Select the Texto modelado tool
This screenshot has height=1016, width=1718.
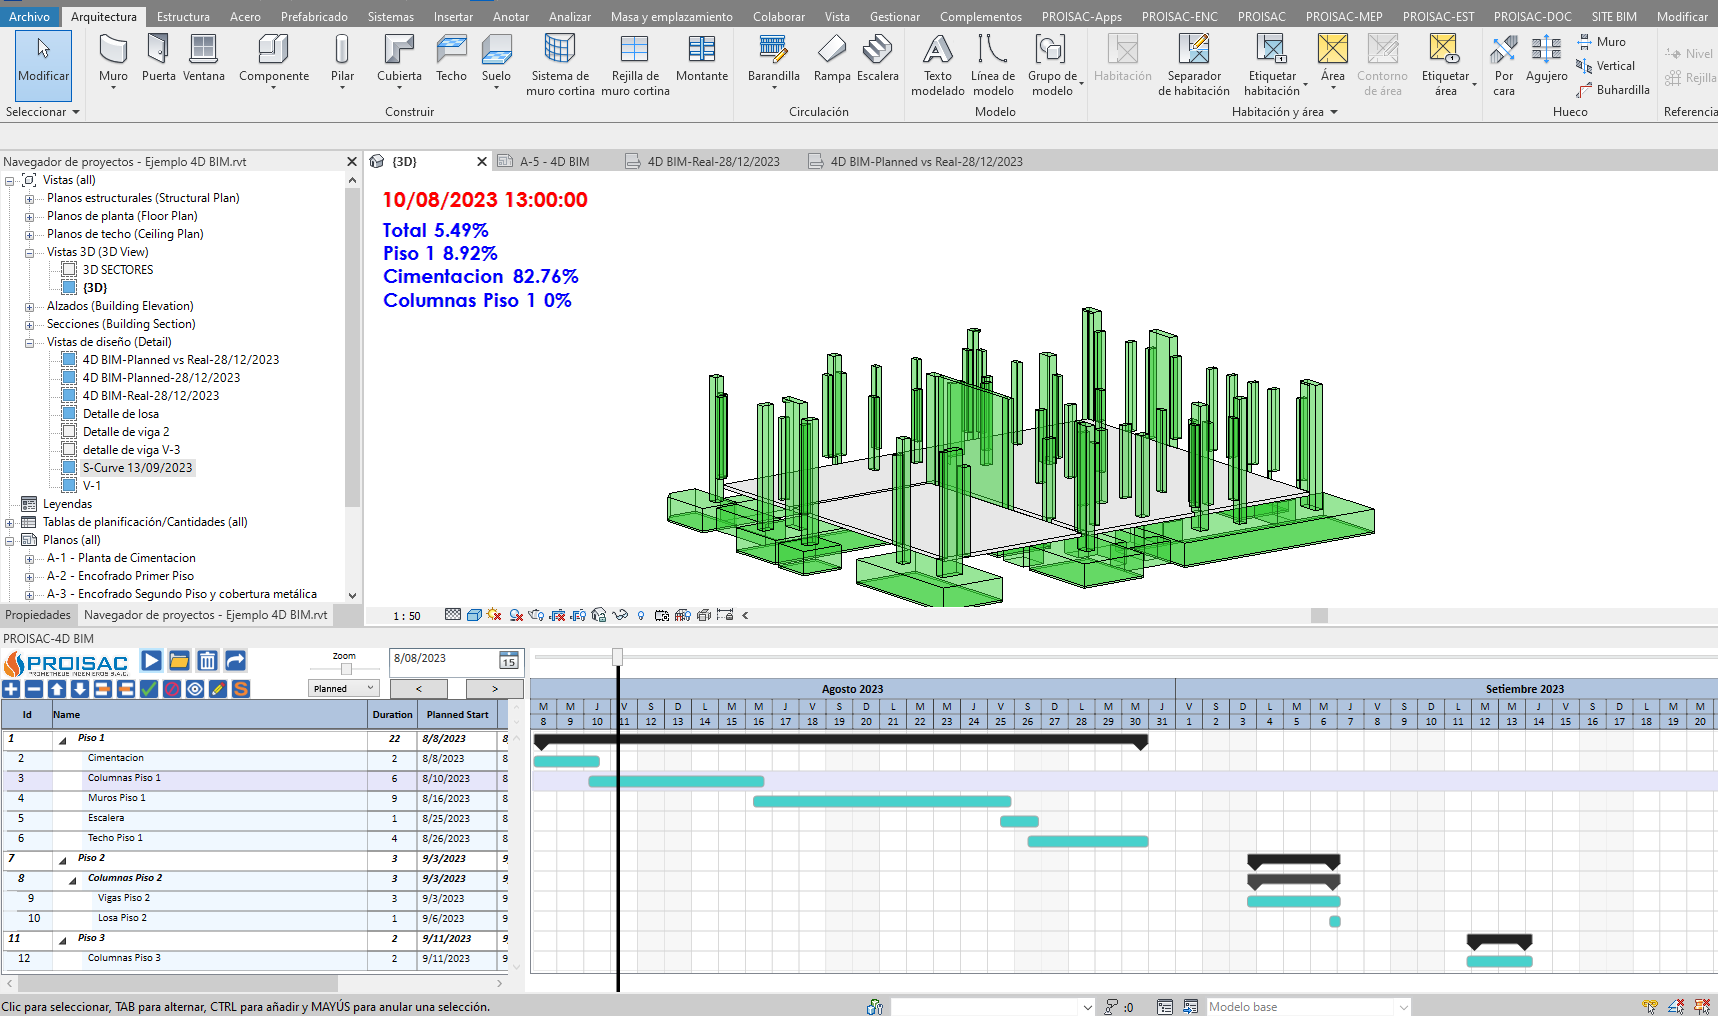pyautogui.click(x=938, y=65)
